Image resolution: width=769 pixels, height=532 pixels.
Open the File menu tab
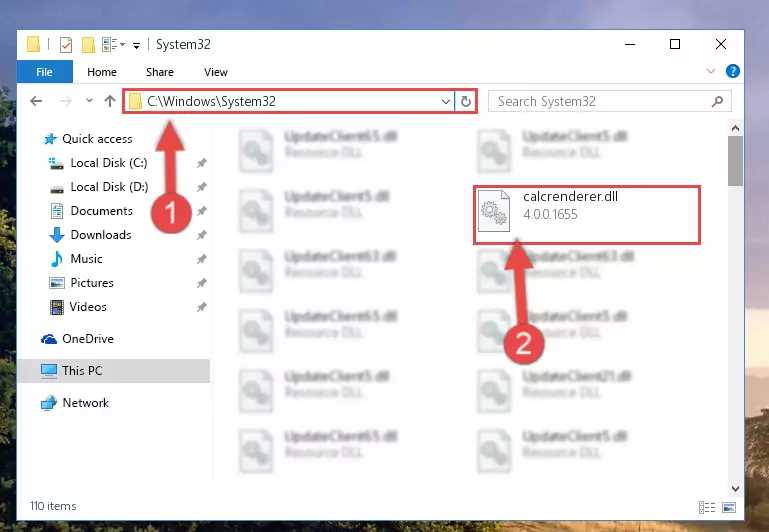click(45, 72)
